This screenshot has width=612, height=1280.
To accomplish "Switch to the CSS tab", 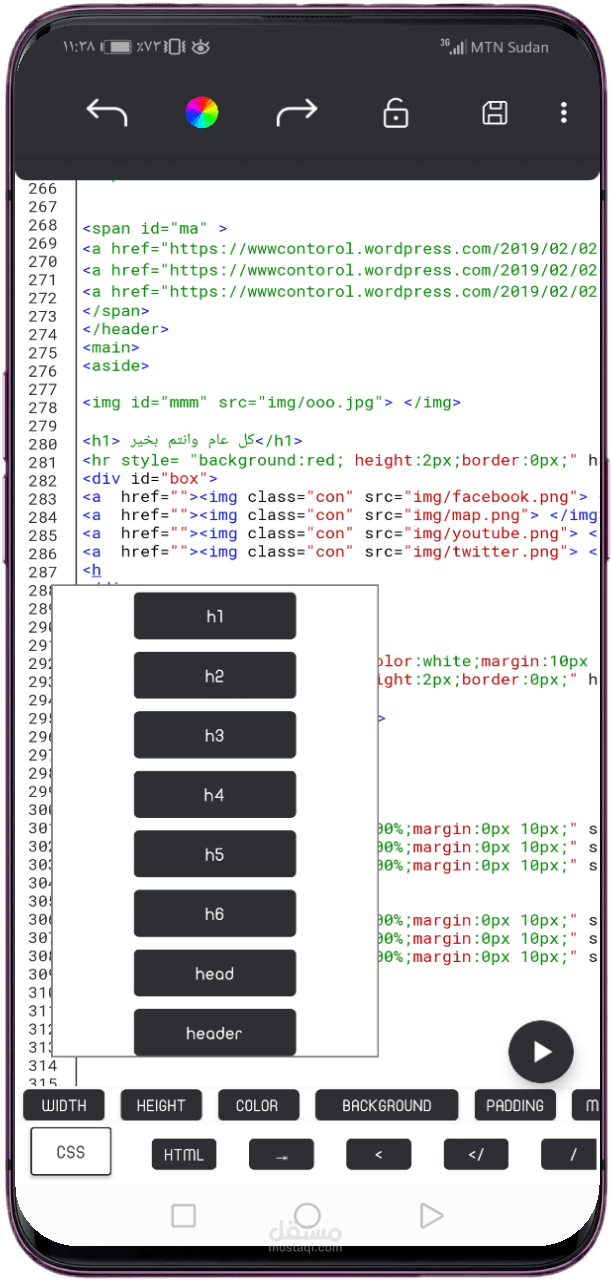I will point(71,1151).
